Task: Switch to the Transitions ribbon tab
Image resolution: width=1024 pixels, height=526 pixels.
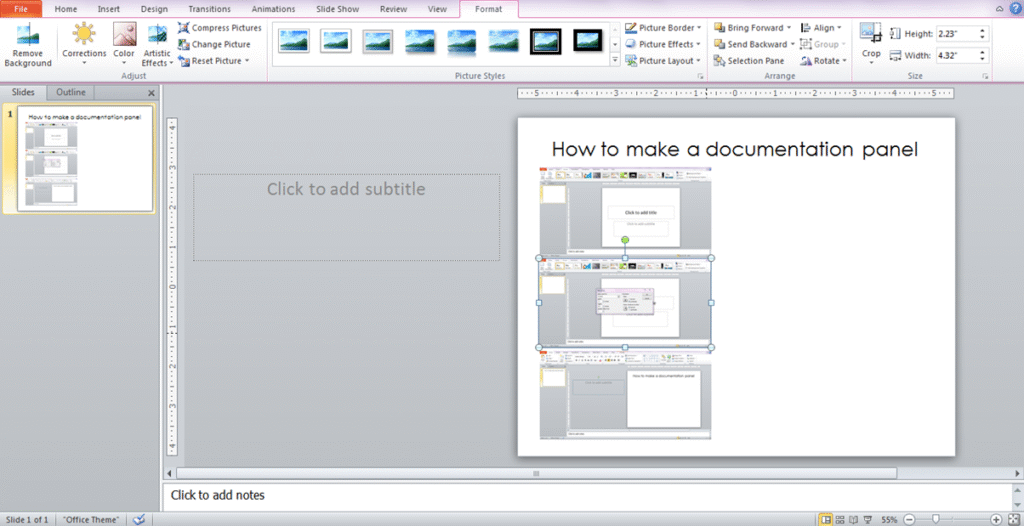Action: (x=209, y=9)
